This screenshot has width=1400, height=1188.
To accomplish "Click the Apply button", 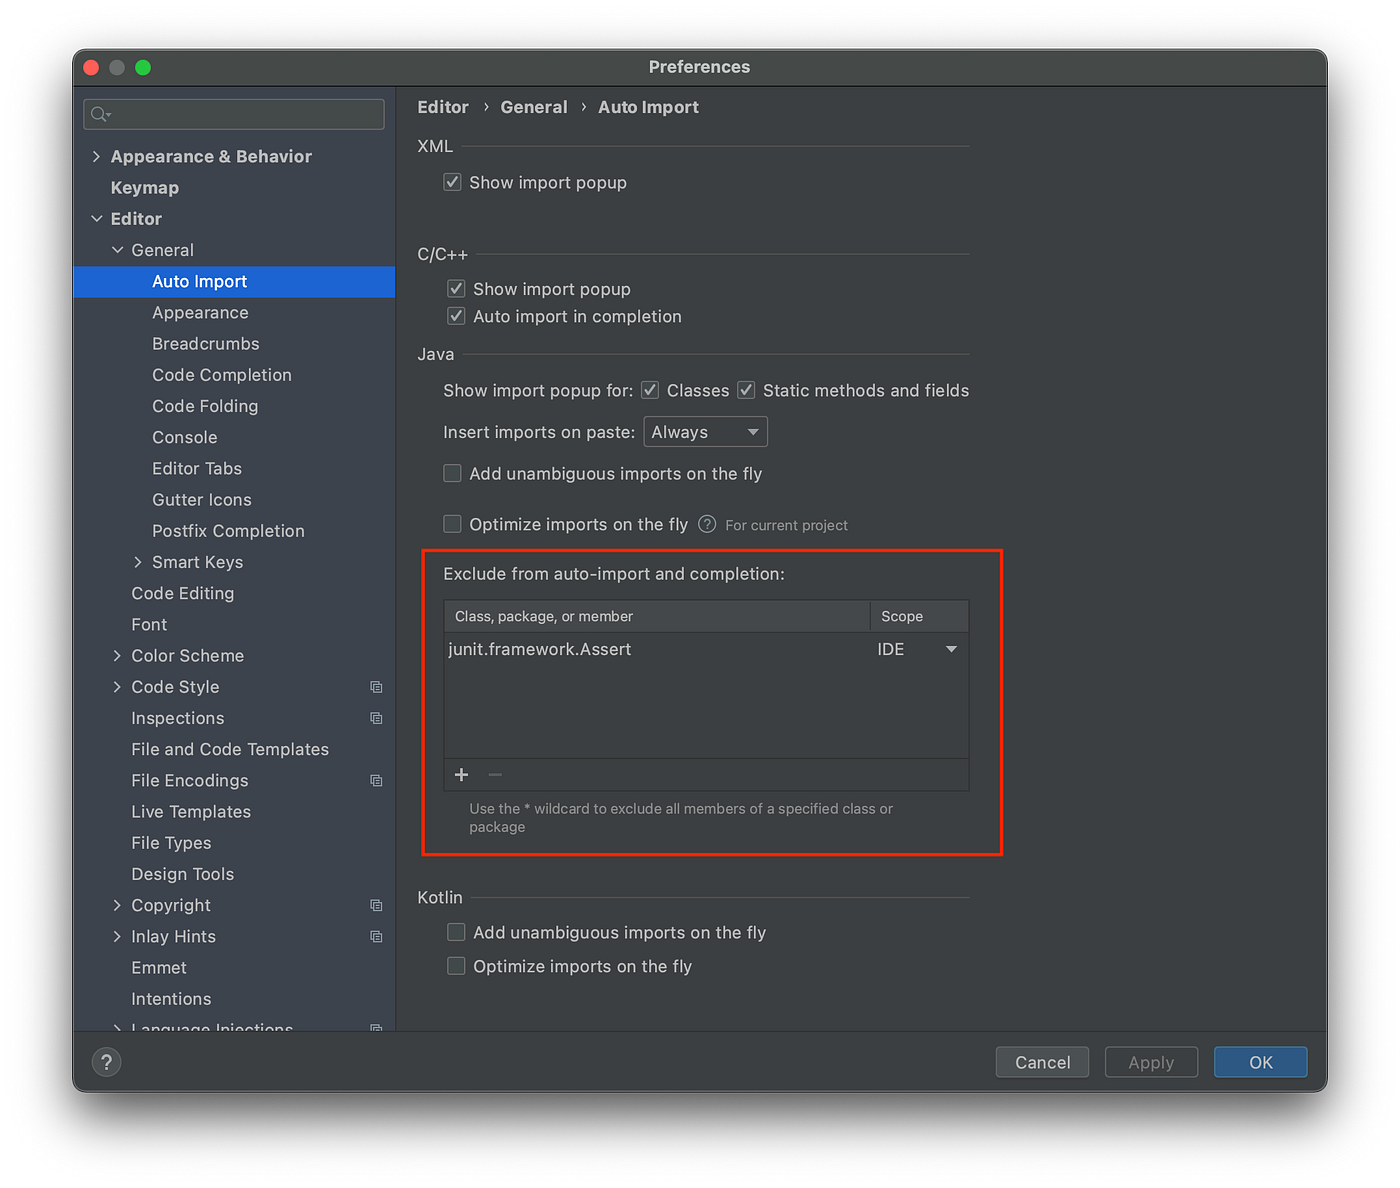I will (x=1151, y=1062).
